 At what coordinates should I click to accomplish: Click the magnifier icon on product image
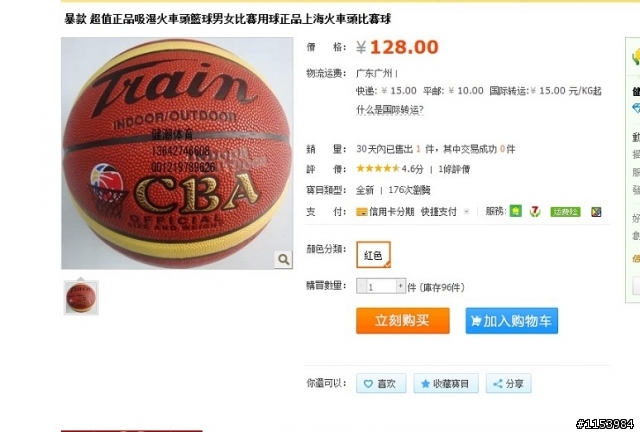[284, 259]
